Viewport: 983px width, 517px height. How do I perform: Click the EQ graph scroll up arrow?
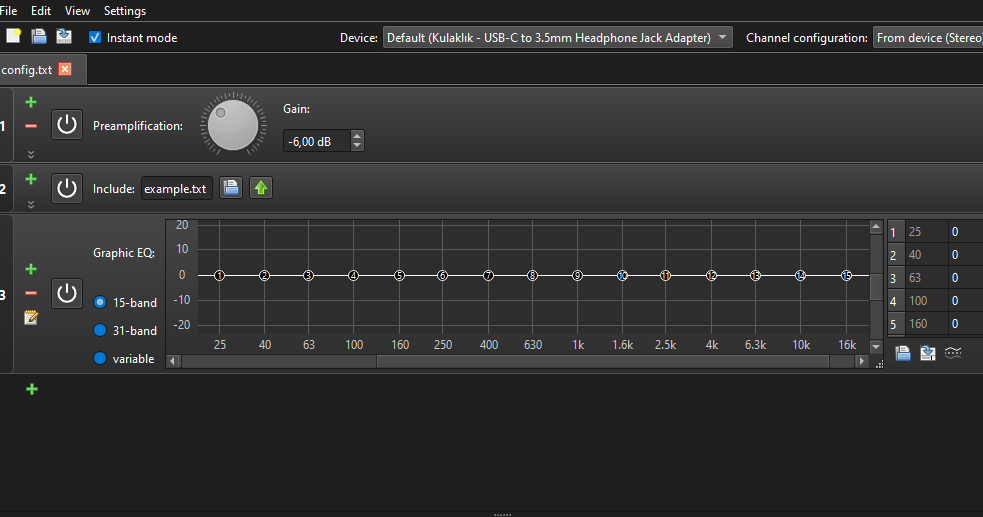tap(876, 226)
